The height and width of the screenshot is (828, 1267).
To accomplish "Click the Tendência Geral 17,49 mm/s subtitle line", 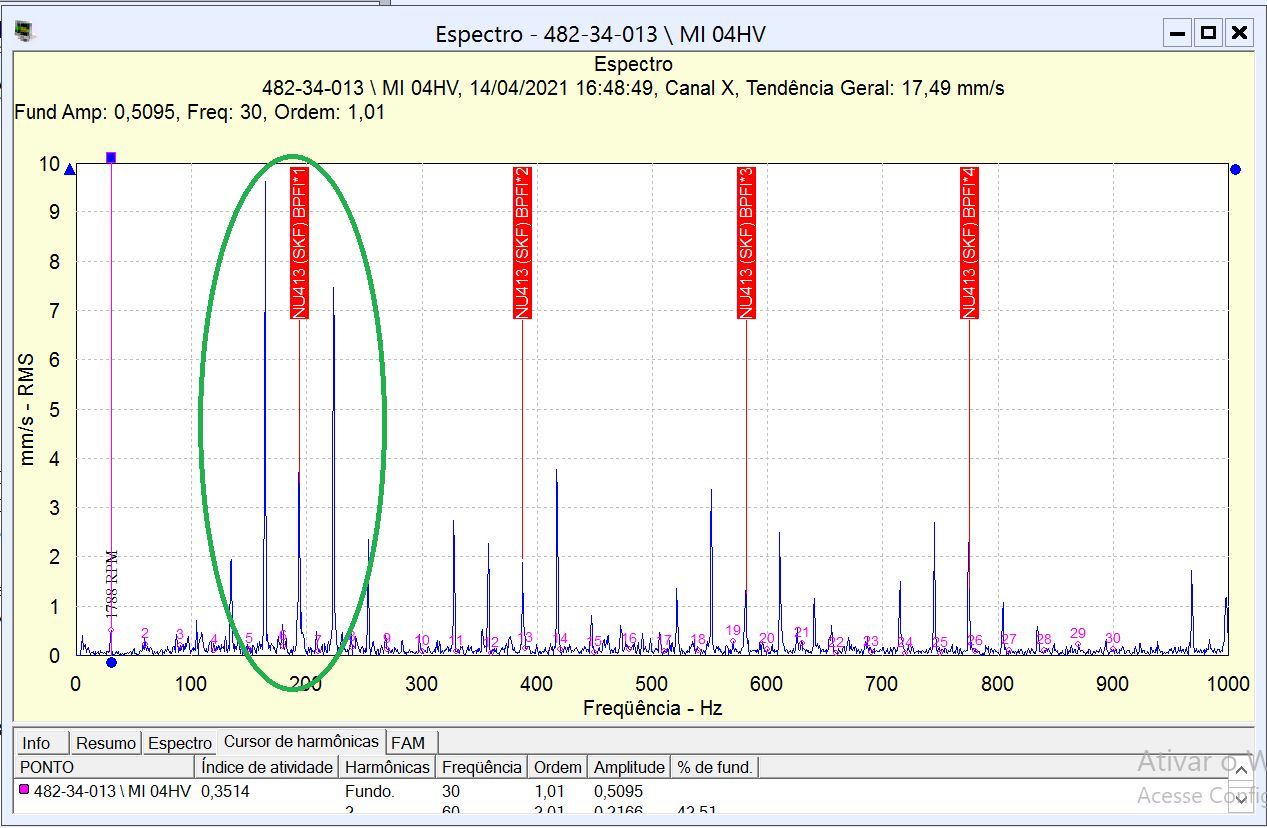I will tap(633, 88).
